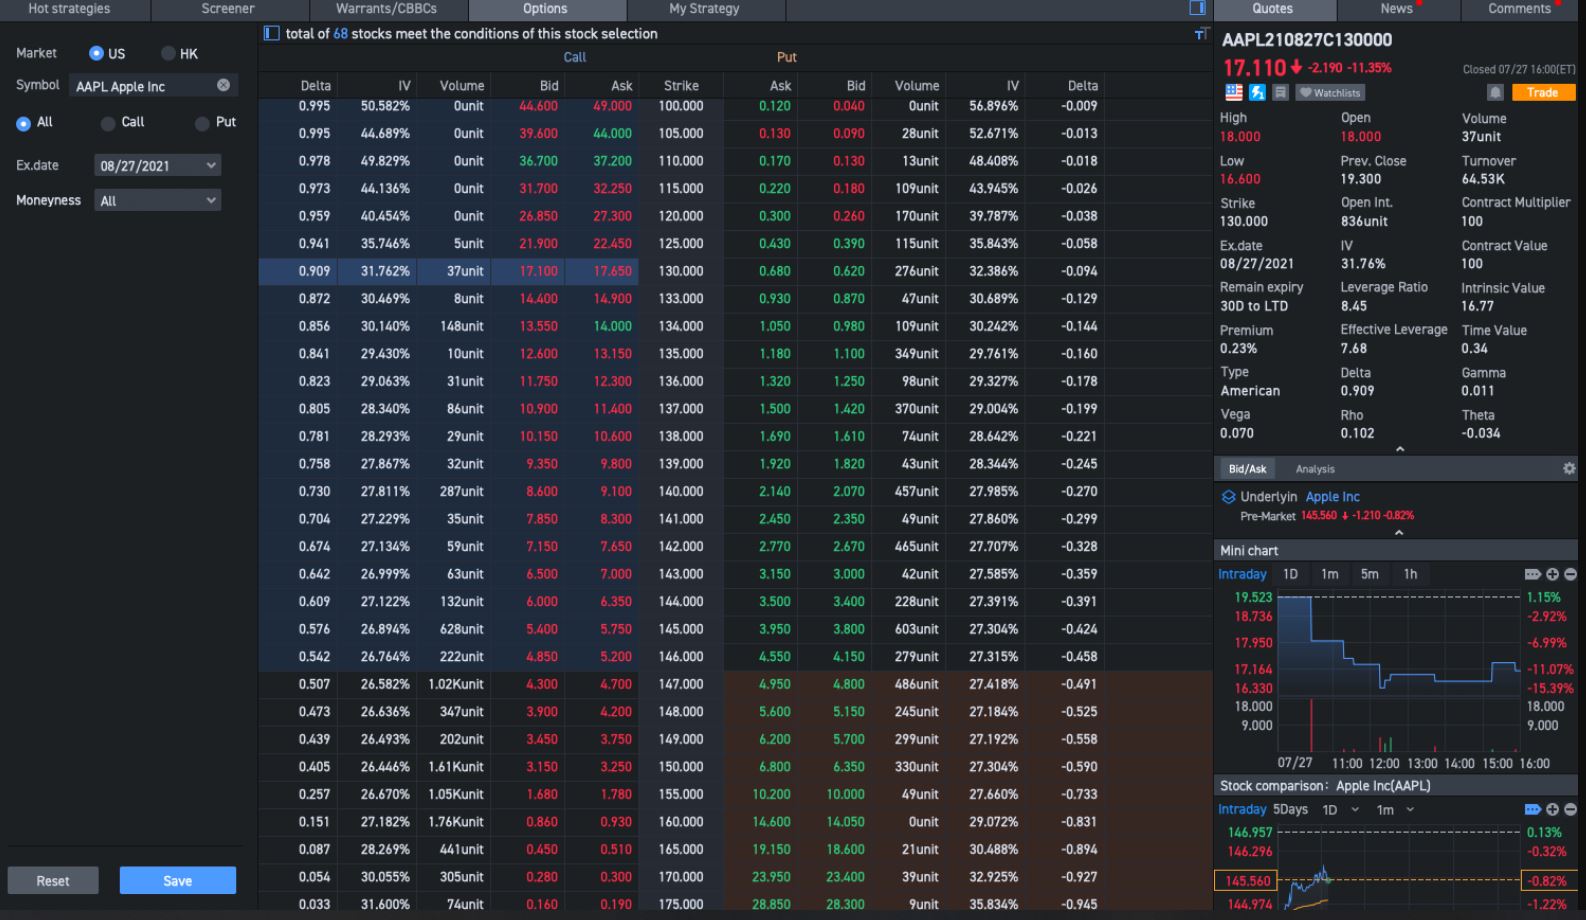Open the Ex.date 08/27/2021 dropdown
The height and width of the screenshot is (920, 1586).
pos(158,166)
